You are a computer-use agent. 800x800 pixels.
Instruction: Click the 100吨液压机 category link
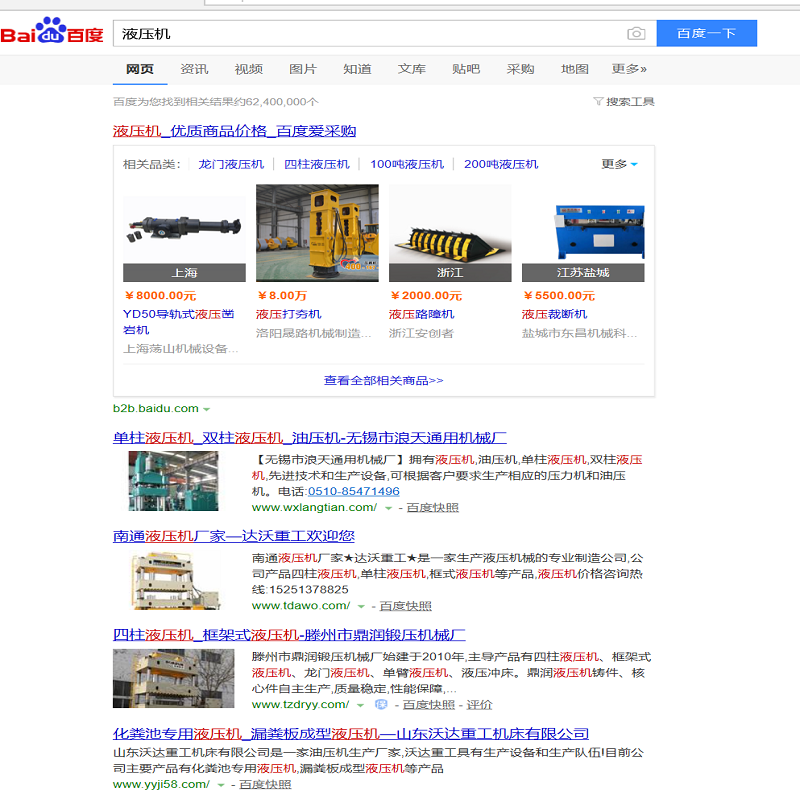click(407, 164)
